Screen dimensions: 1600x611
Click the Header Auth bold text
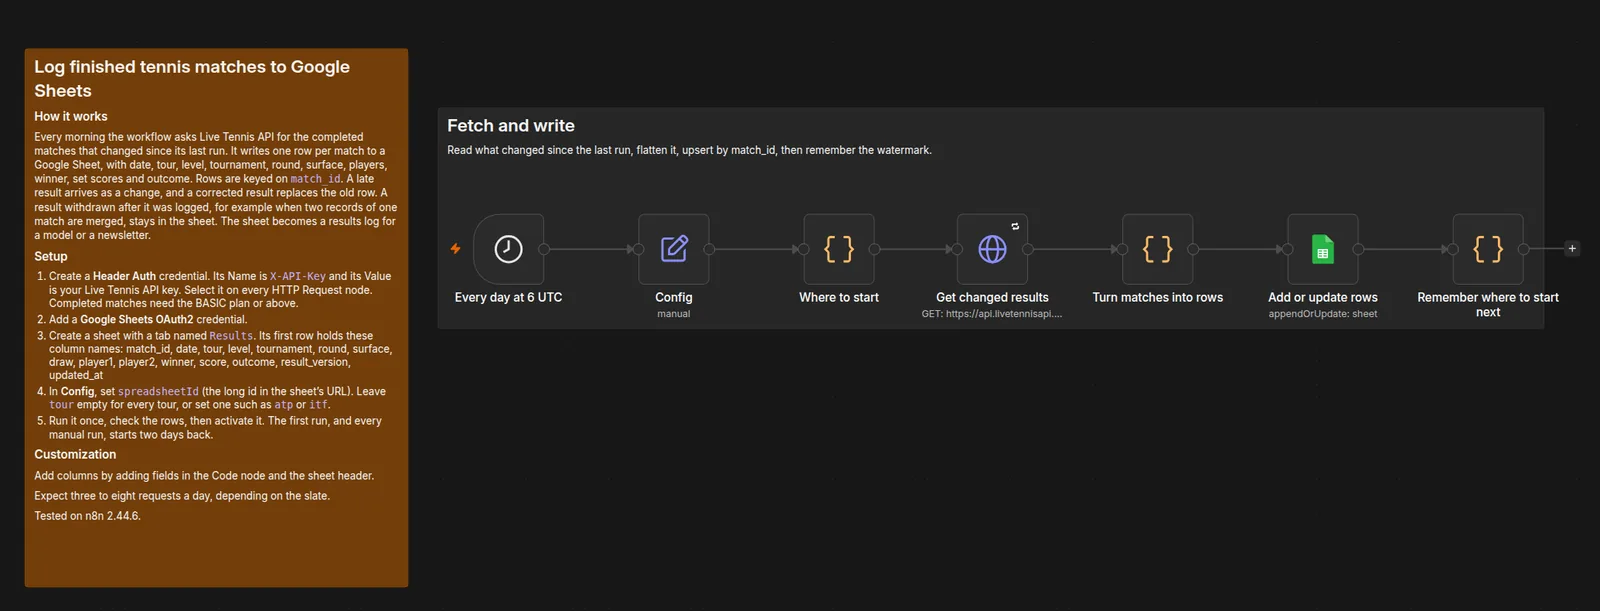[x=124, y=276]
